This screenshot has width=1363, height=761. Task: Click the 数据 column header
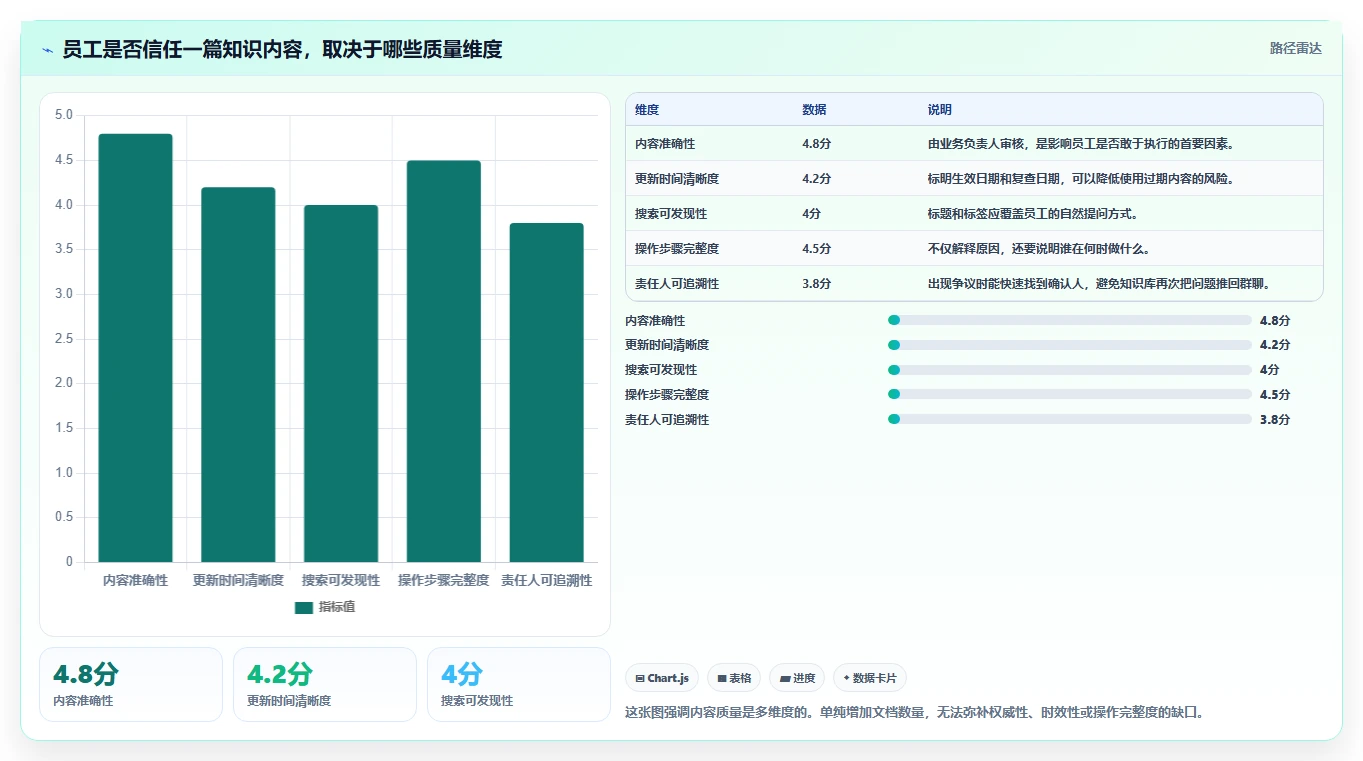point(814,110)
